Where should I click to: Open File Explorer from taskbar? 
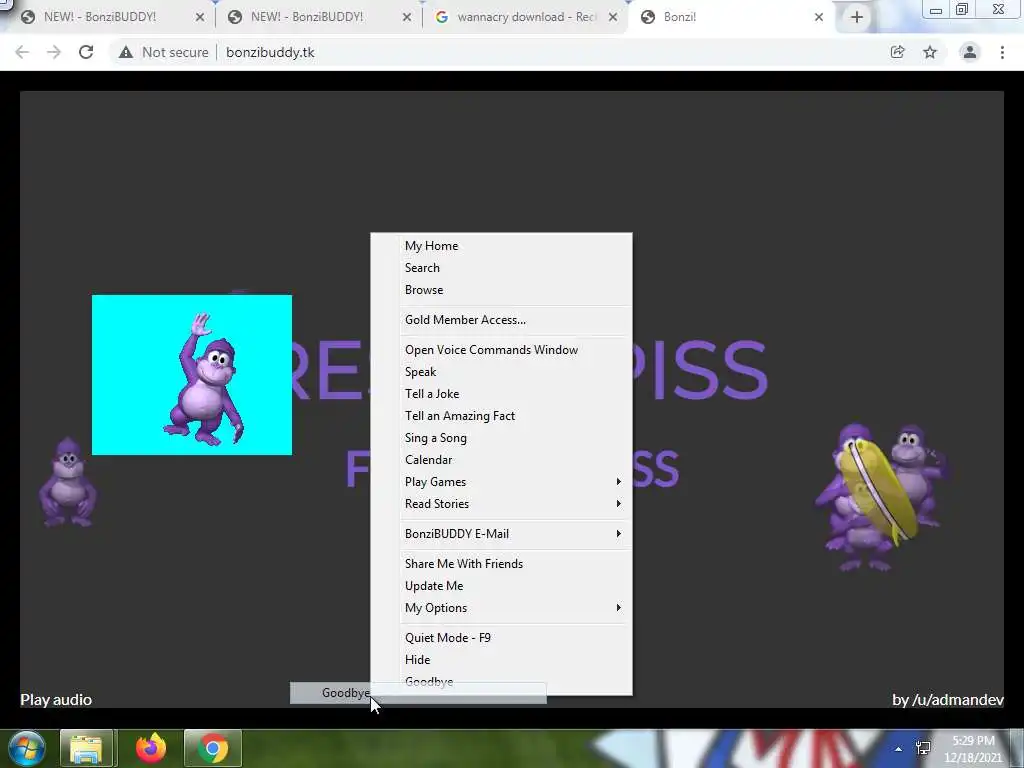[x=86, y=748]
